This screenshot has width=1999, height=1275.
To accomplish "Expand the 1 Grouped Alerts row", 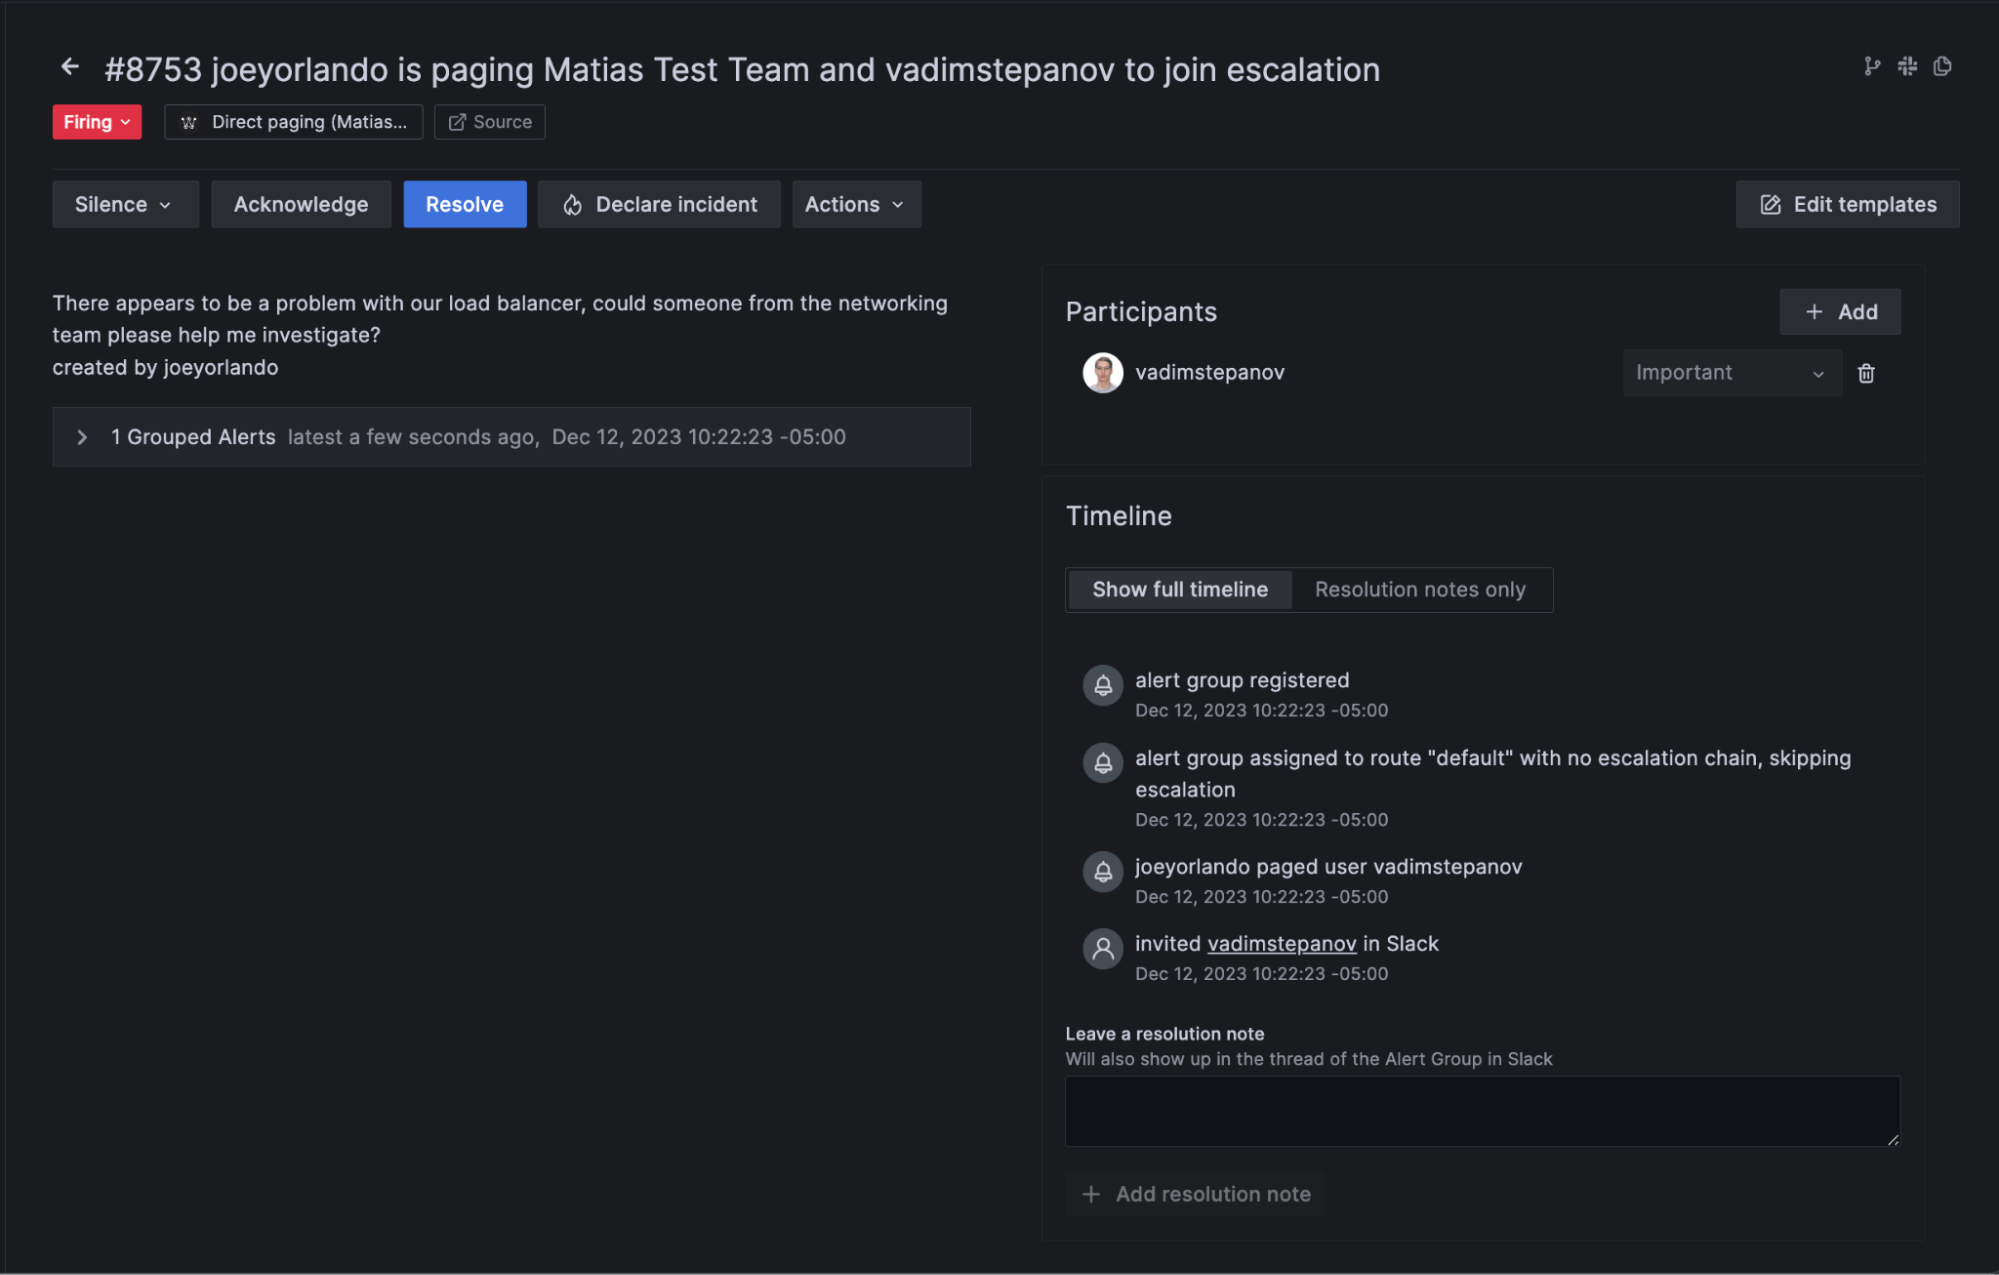I will coord(83,437).
